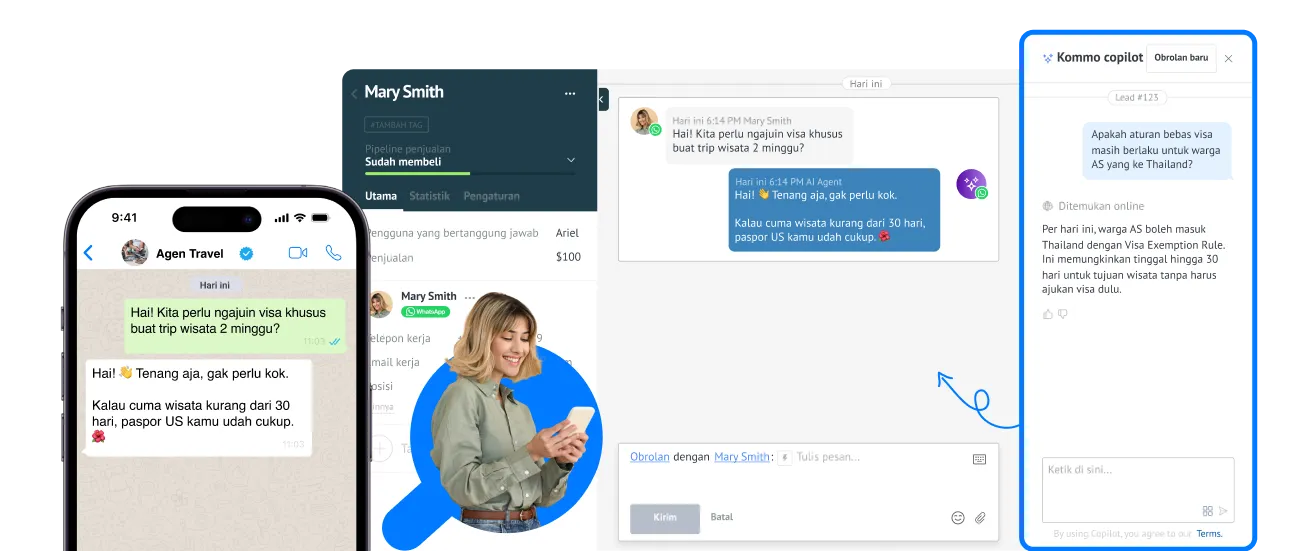The width and height of the screenshot is (1302, 551).
Task: Collapse the lead card with the panel edge arrow
Action: (603, 99)
